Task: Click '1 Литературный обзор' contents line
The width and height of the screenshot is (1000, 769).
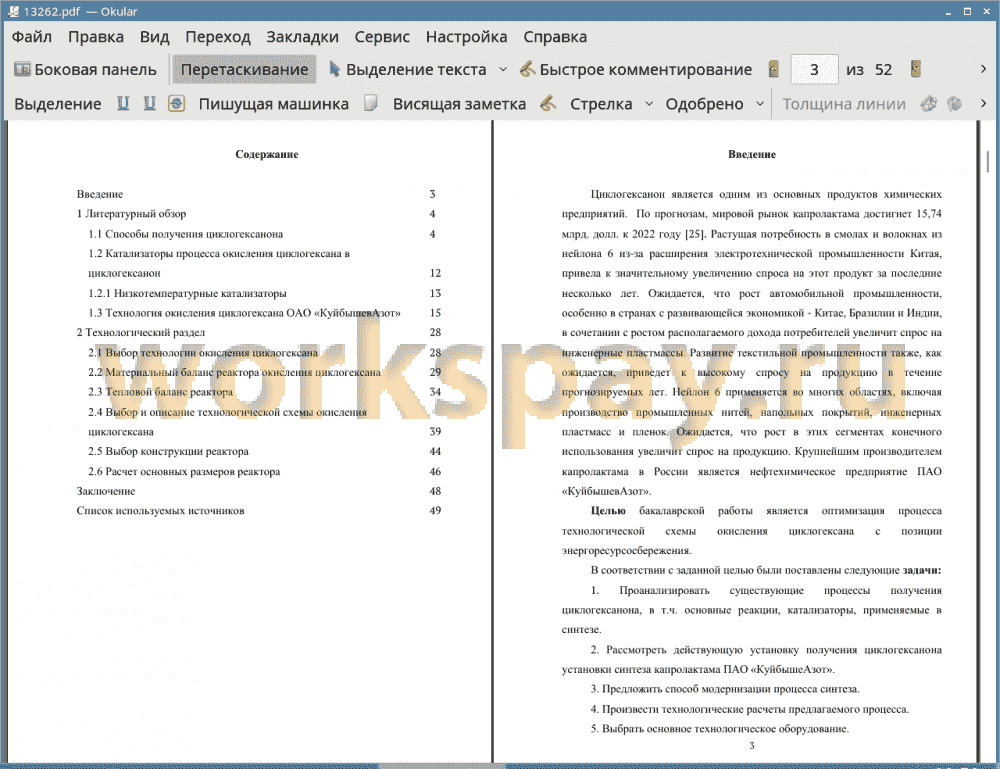Action: 131,214
